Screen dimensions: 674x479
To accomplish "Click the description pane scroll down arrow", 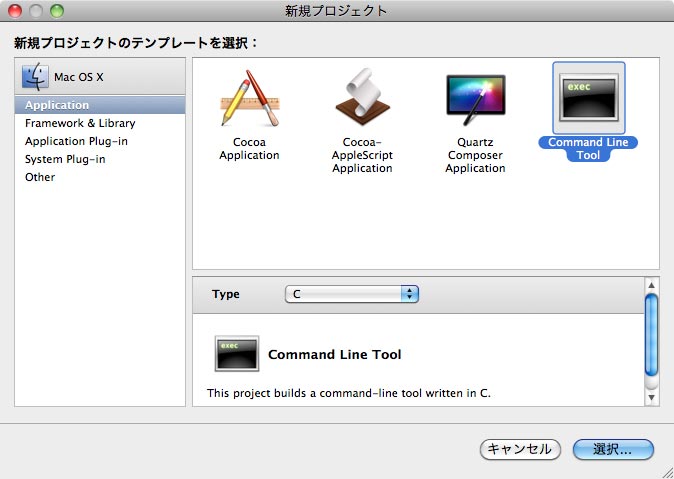I will (651, 398).
